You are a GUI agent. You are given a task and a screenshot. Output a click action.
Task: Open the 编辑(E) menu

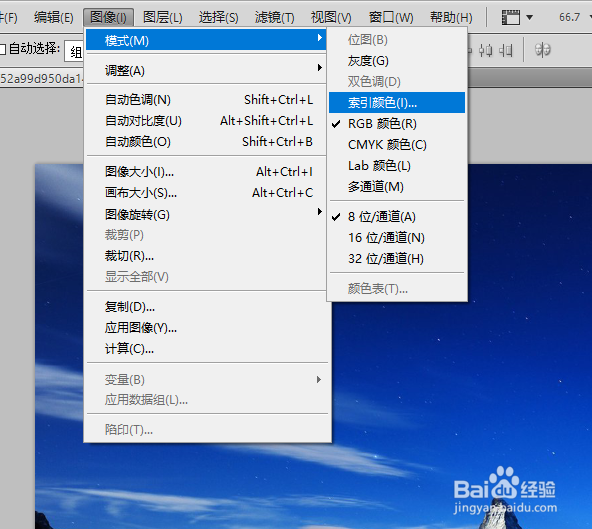coord(53,17)
